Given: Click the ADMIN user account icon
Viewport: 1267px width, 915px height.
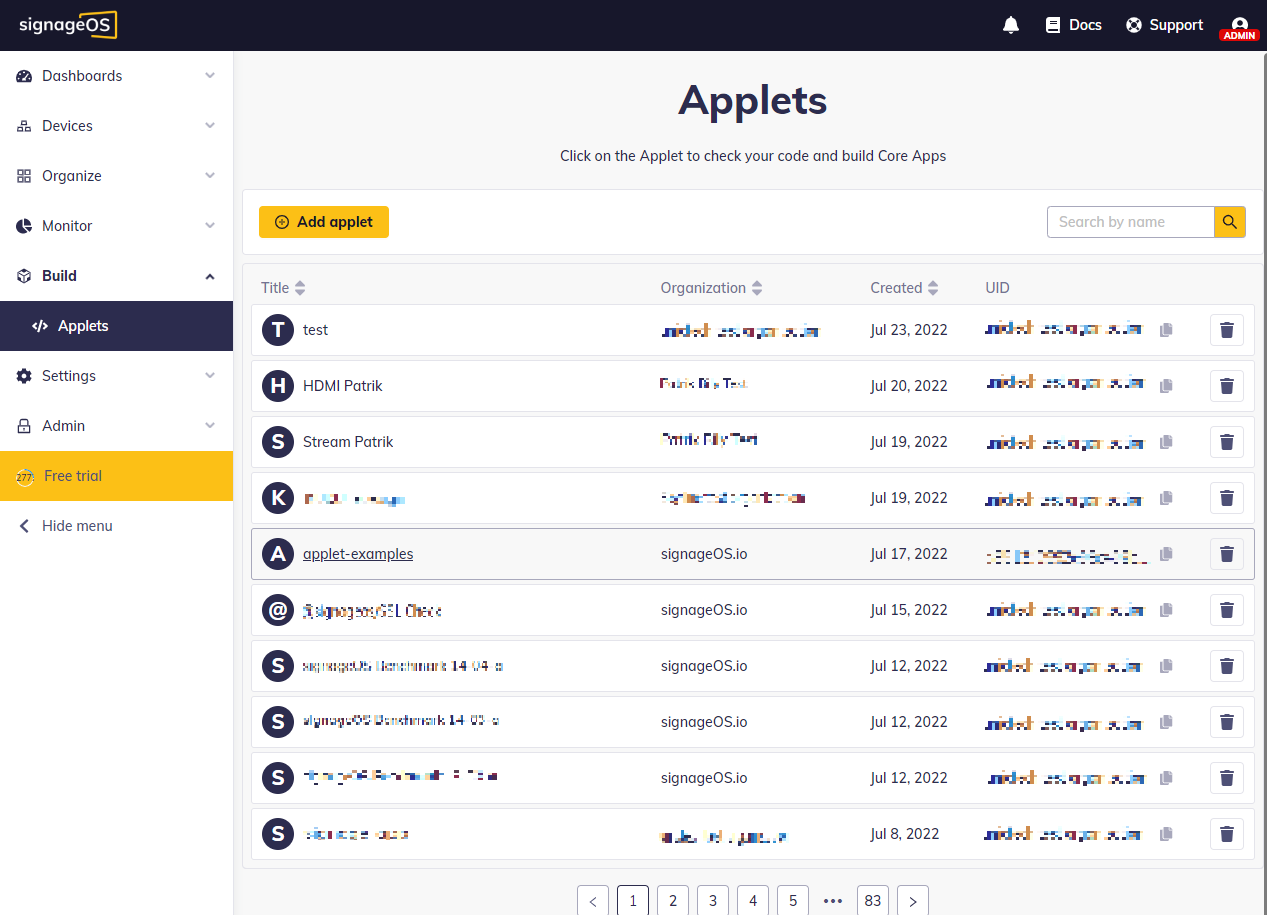Looking at the screenshot, I should point(1239,24).
